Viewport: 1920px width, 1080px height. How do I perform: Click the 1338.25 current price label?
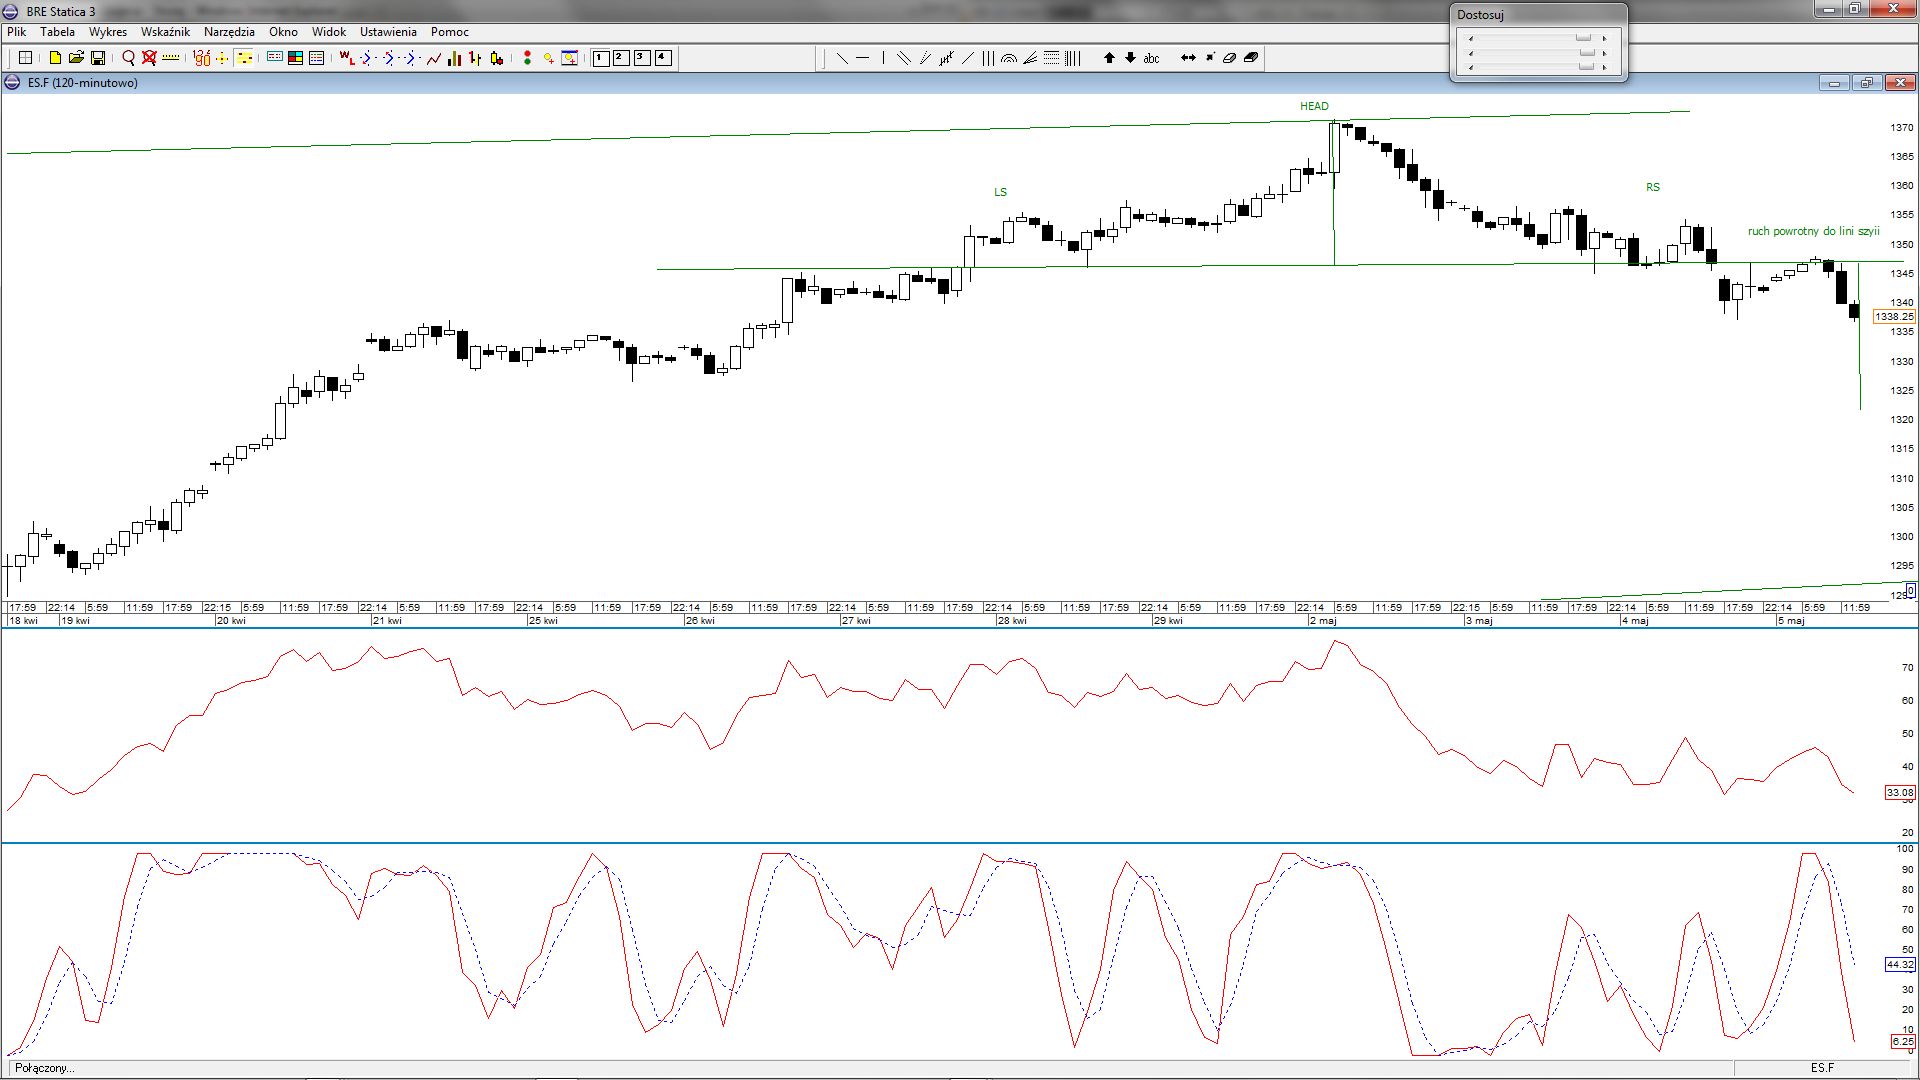pyautogui.click(x=1893, y=317)
